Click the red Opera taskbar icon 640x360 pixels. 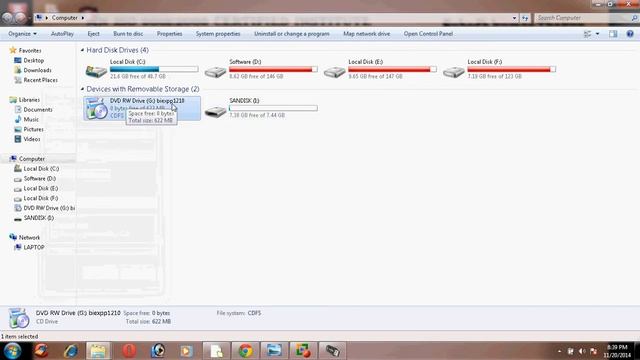(x=129, y=351)
